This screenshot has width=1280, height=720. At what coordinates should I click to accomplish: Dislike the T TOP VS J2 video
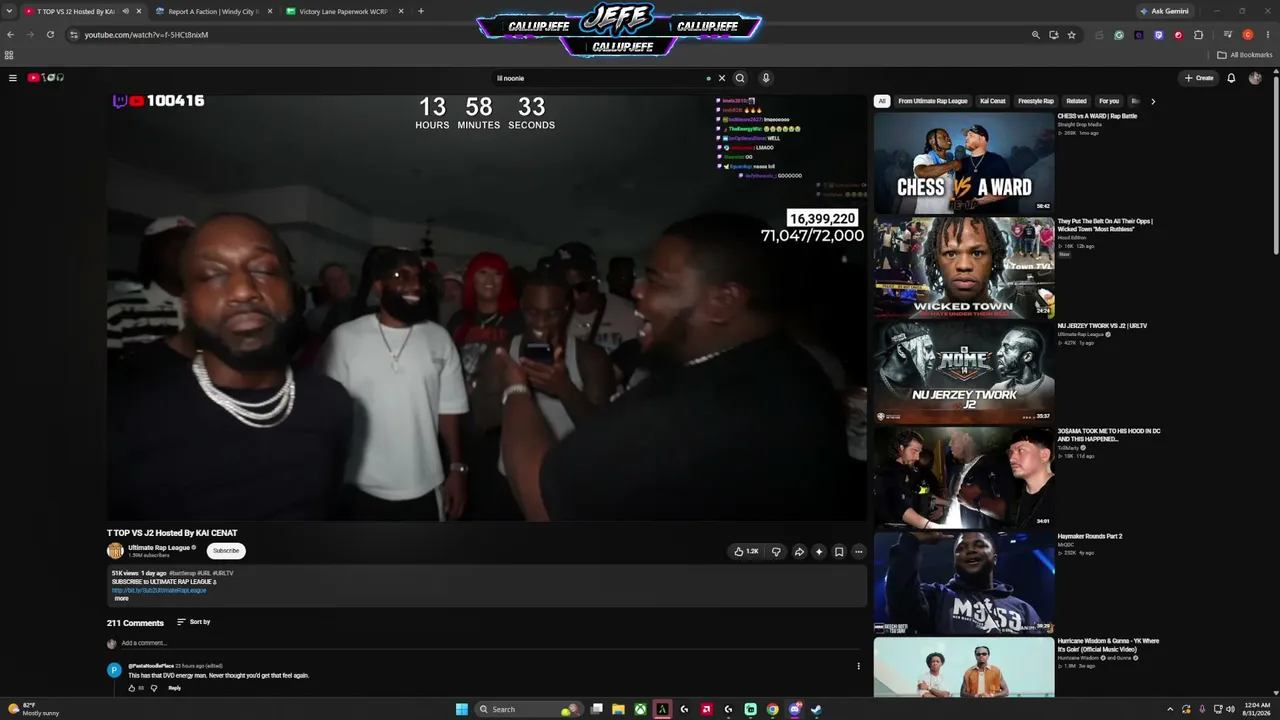point(776,551)
